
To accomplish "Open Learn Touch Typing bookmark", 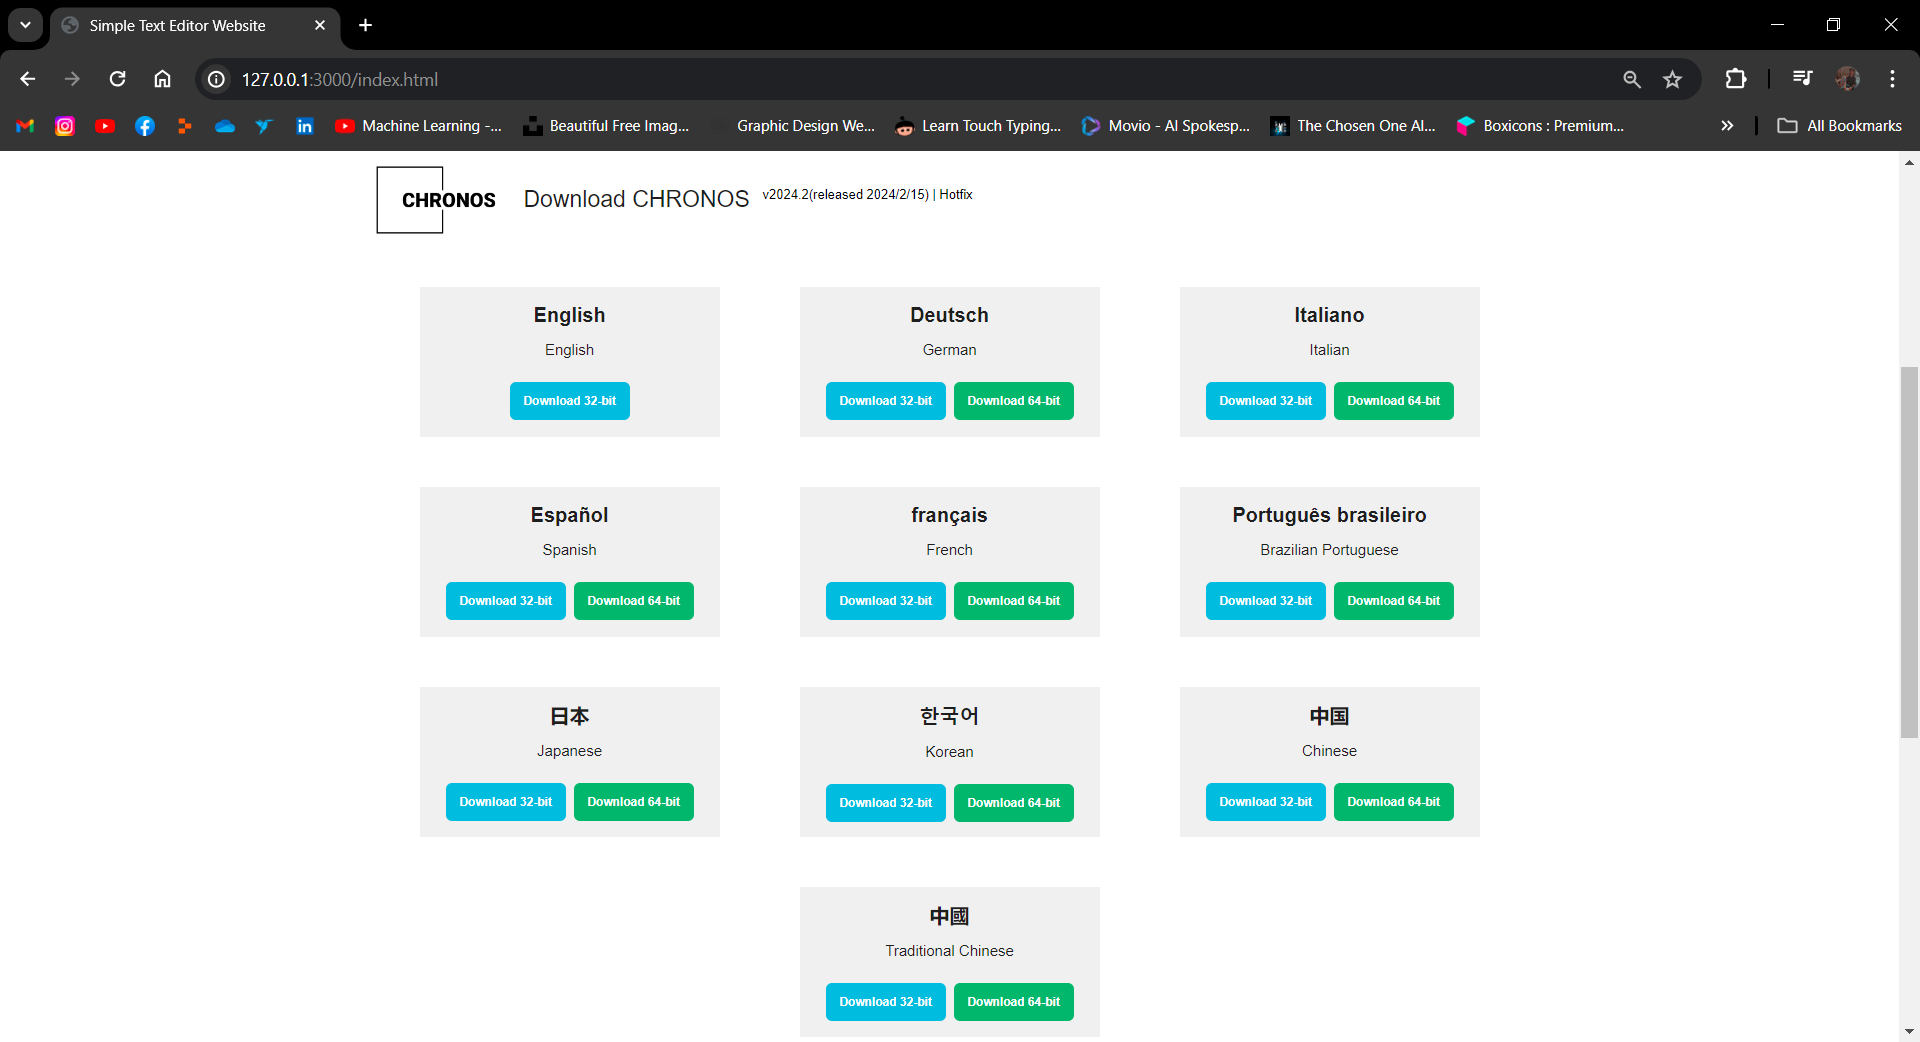I will tap(979, 126).
